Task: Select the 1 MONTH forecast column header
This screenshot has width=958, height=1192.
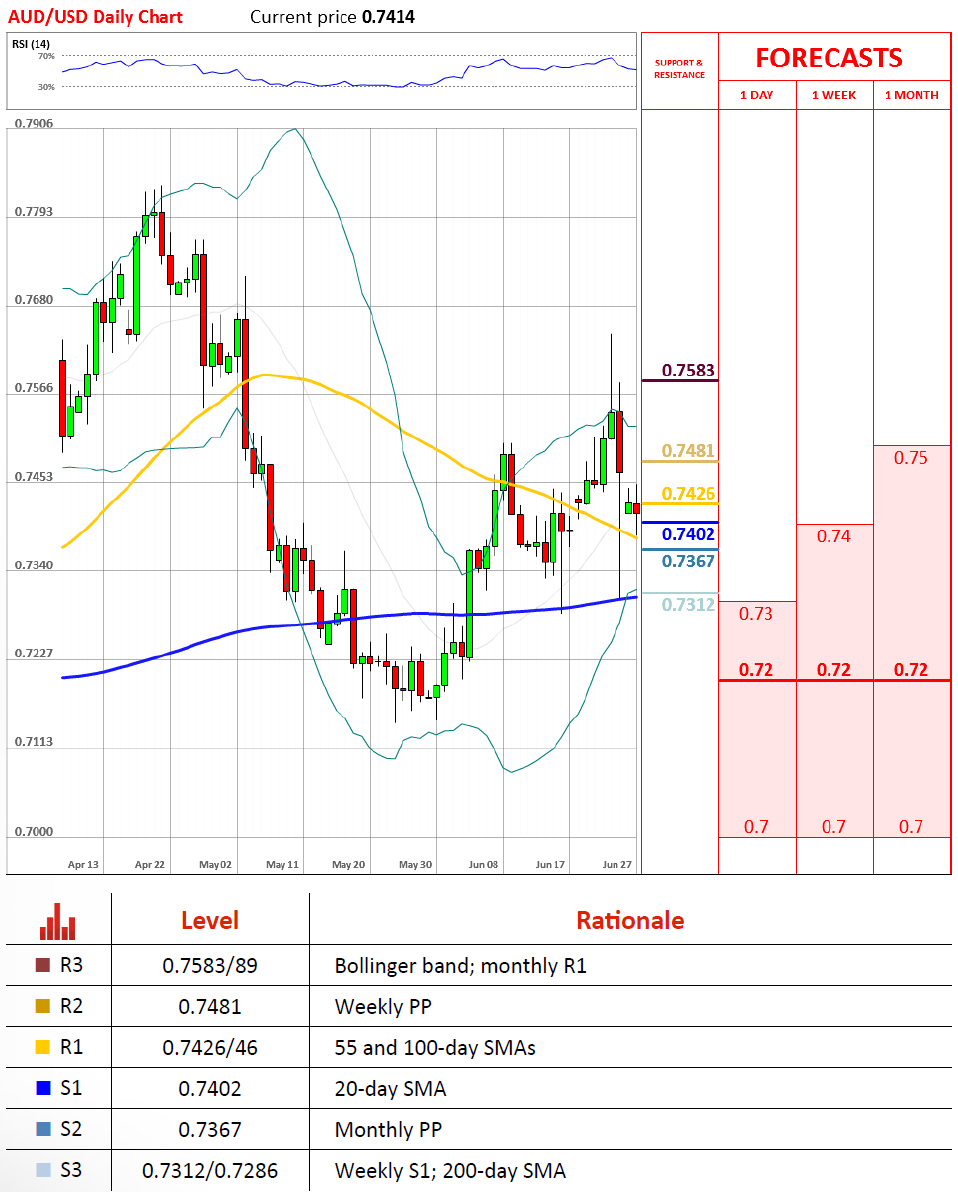Action: [x=912, y=95]
